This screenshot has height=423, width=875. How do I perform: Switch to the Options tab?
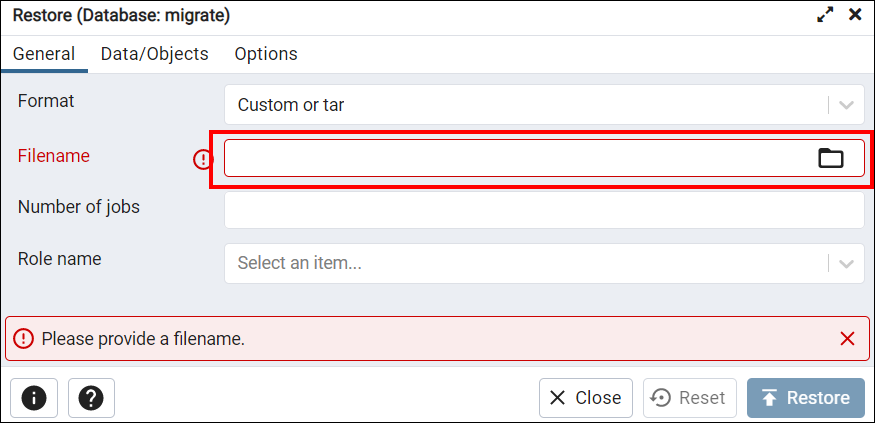[266, 54]
